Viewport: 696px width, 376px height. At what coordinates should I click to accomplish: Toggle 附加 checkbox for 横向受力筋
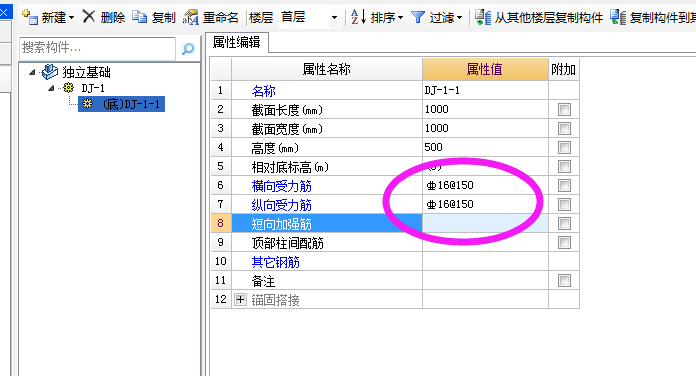pos(564,186)
